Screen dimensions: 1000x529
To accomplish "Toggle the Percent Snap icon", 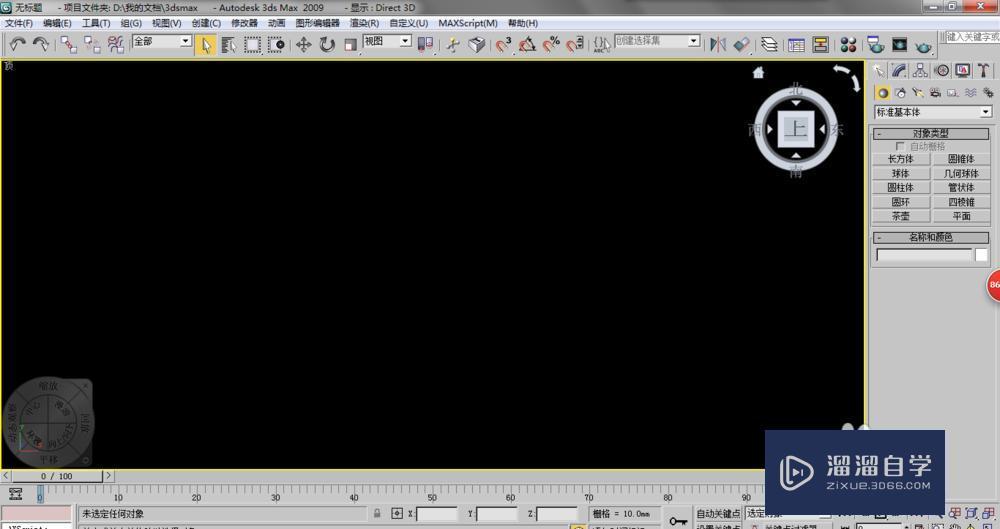I will click(551, 45).
